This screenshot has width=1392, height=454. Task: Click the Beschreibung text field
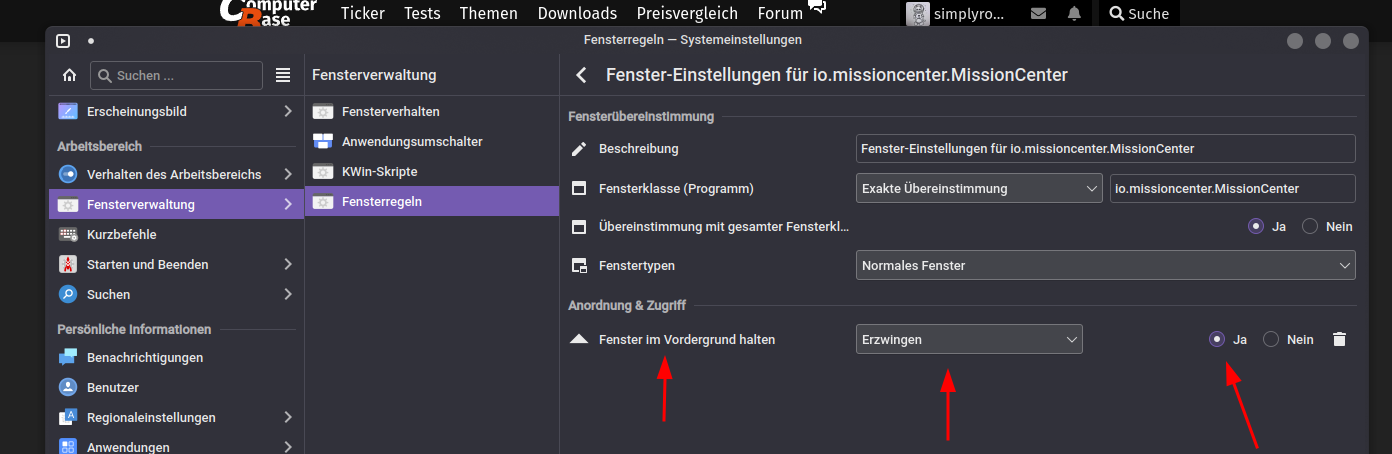click(1106, 149)
